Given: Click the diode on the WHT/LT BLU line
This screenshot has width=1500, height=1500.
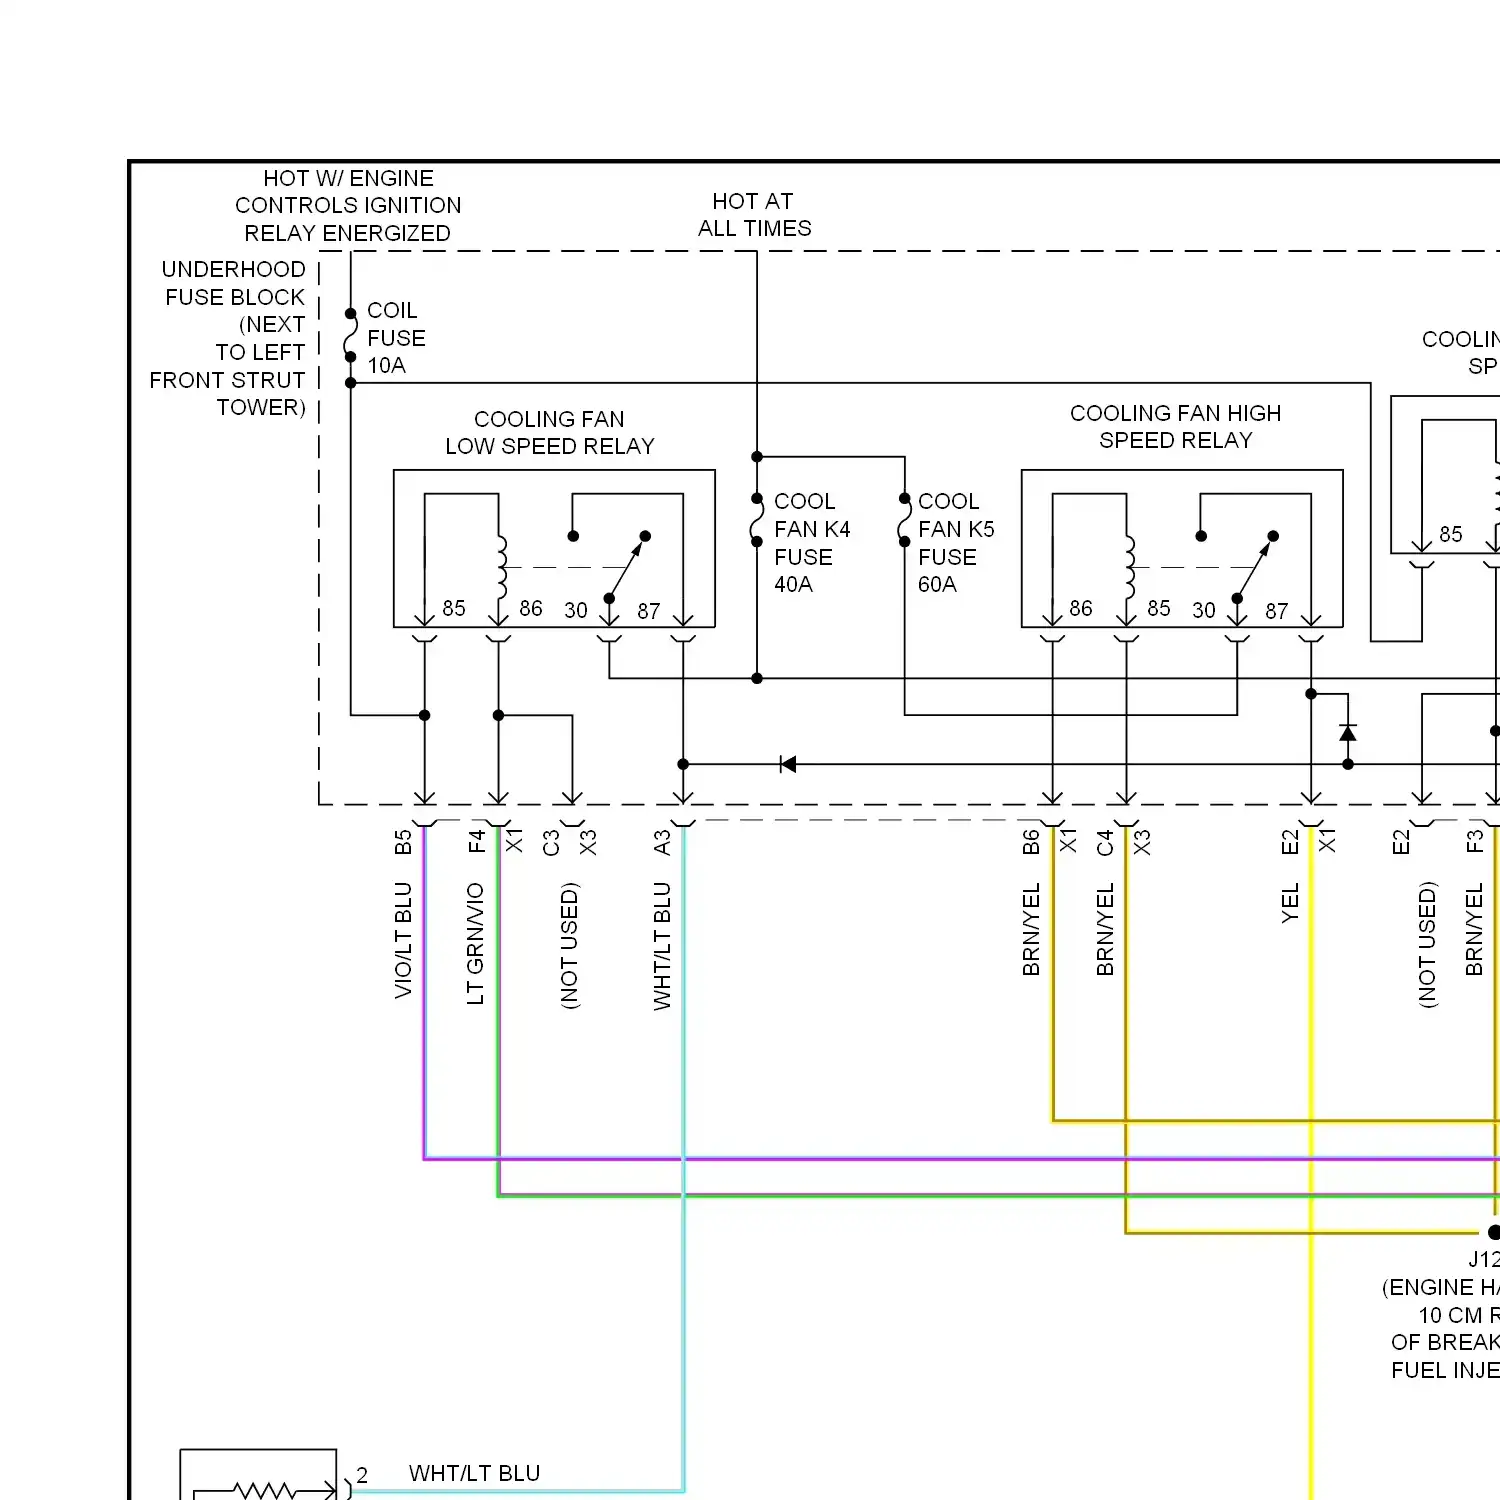Looking at the screenshot, I should tap(788, 765).
